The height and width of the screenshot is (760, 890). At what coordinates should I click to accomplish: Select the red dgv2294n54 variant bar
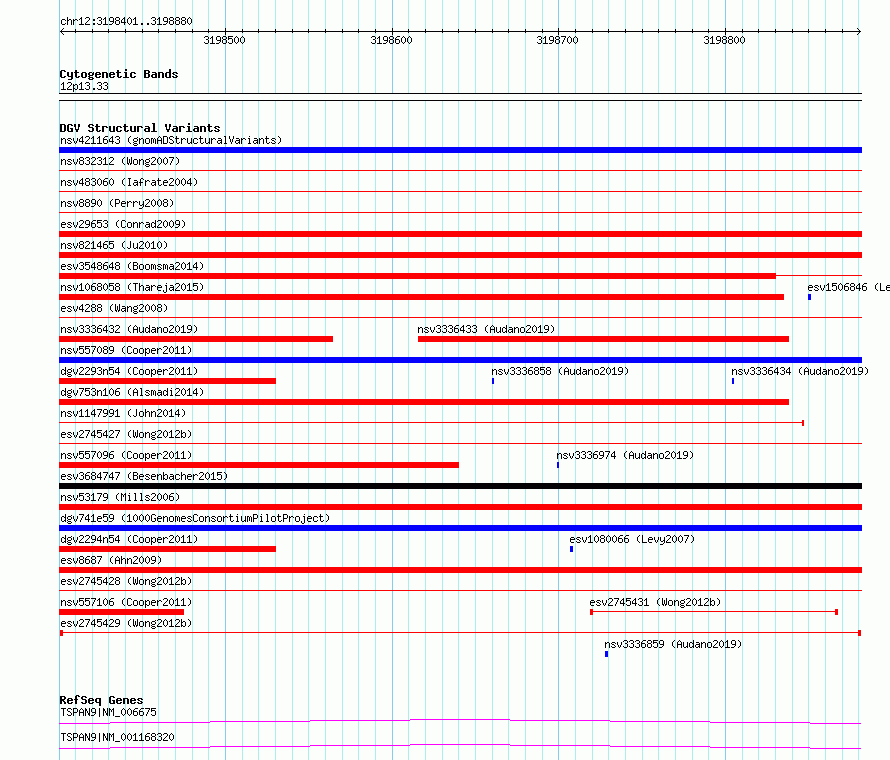pos(167,549)
